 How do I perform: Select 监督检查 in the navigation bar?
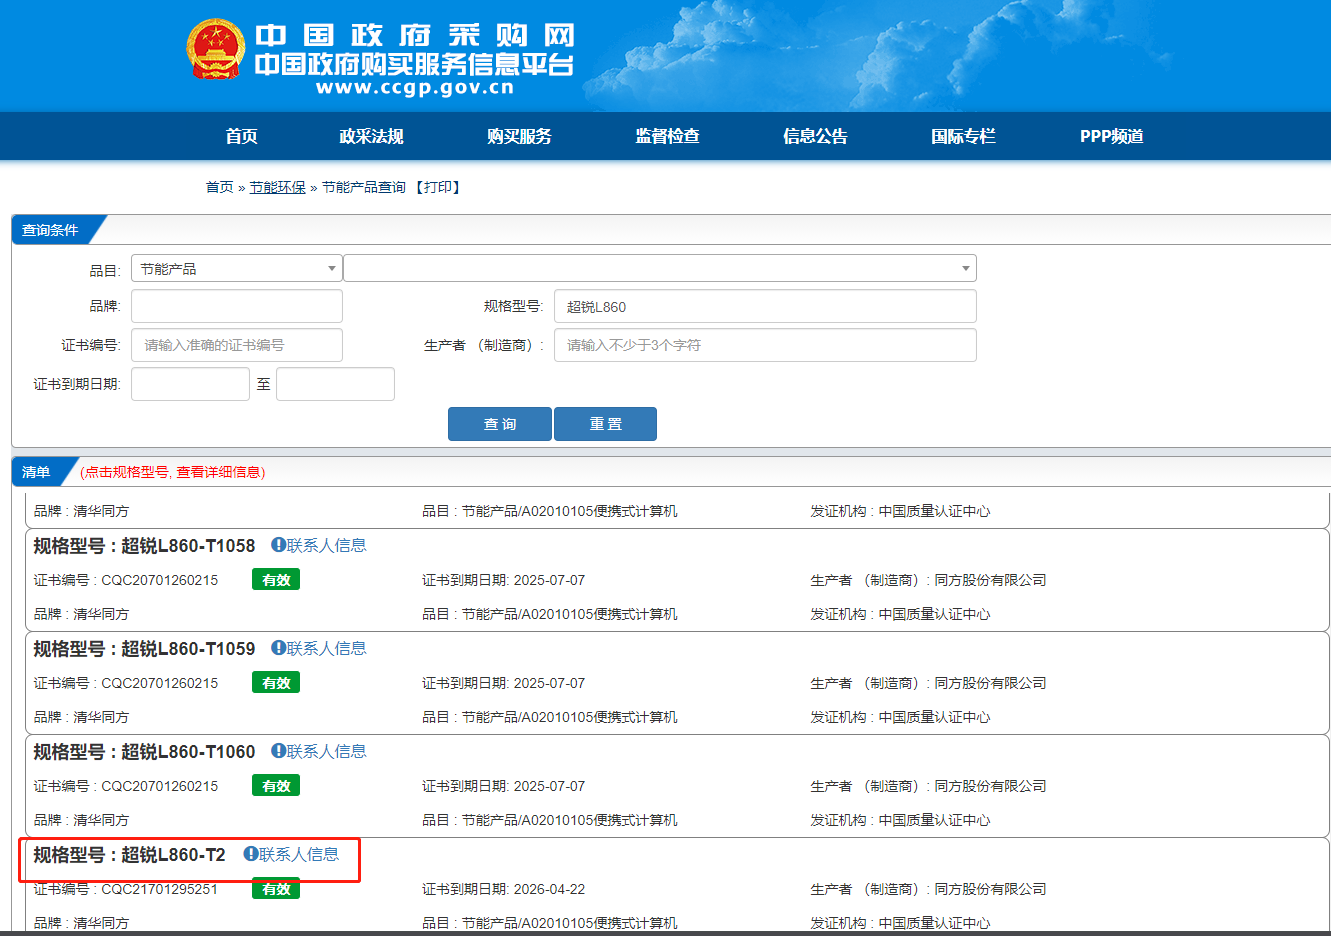[x=667, y=136]
